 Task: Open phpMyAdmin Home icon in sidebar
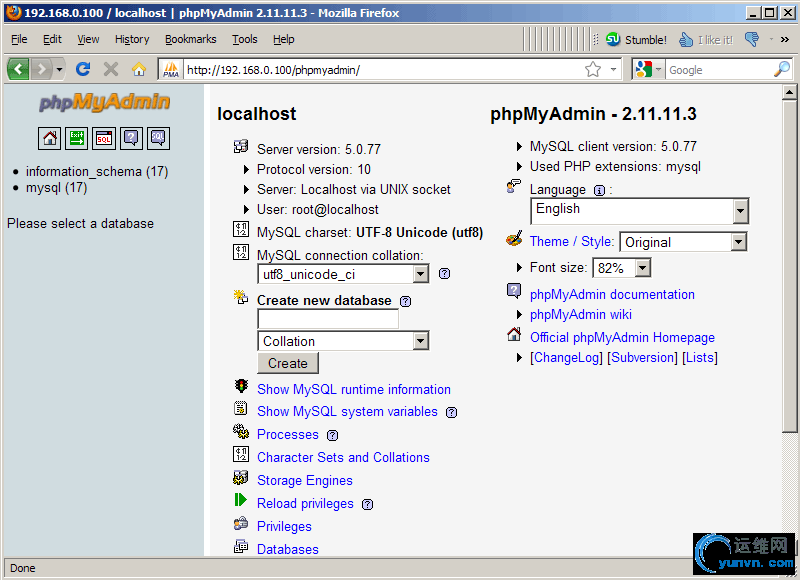tap(49, 138)
